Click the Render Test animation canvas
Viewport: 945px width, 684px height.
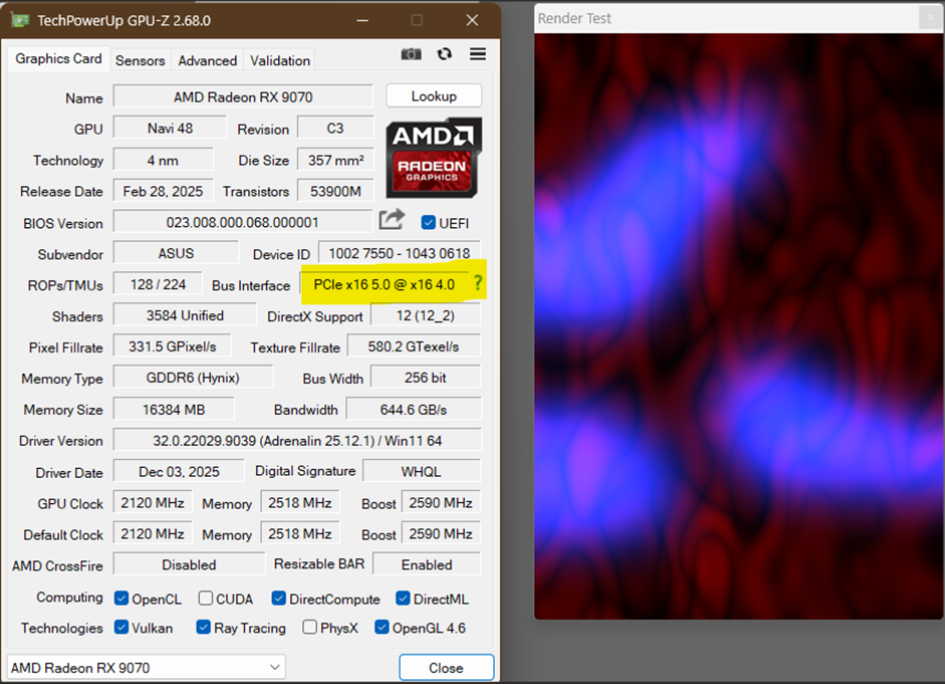pos(738,326)
